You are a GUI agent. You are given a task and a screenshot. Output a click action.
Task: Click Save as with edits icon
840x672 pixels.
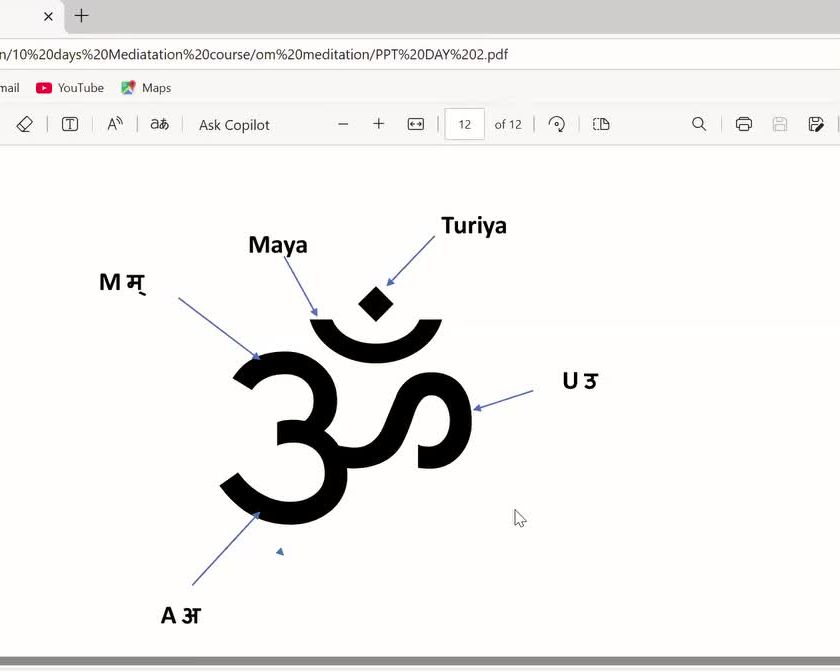[x=816, y=124]
